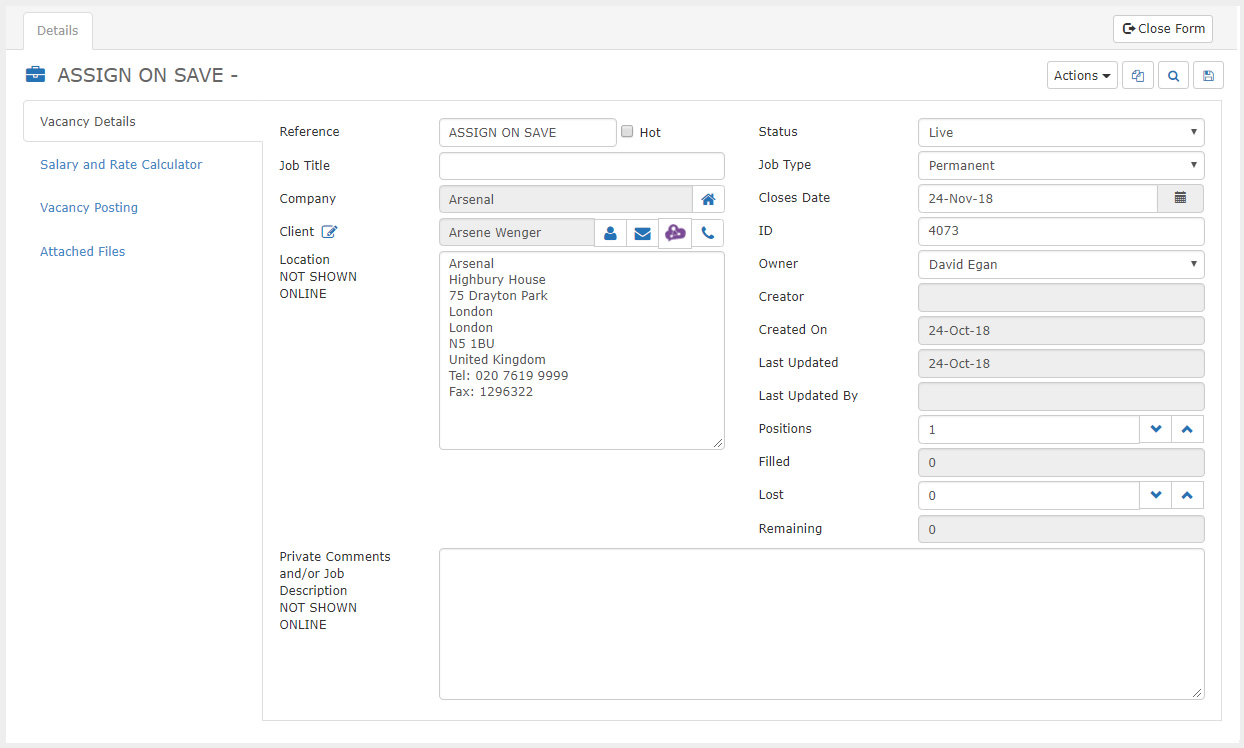Decrease Positions with down chevron
The height and width of the screenshot is (748, 1244).
pyautogui.click(x=1156, y=429)
